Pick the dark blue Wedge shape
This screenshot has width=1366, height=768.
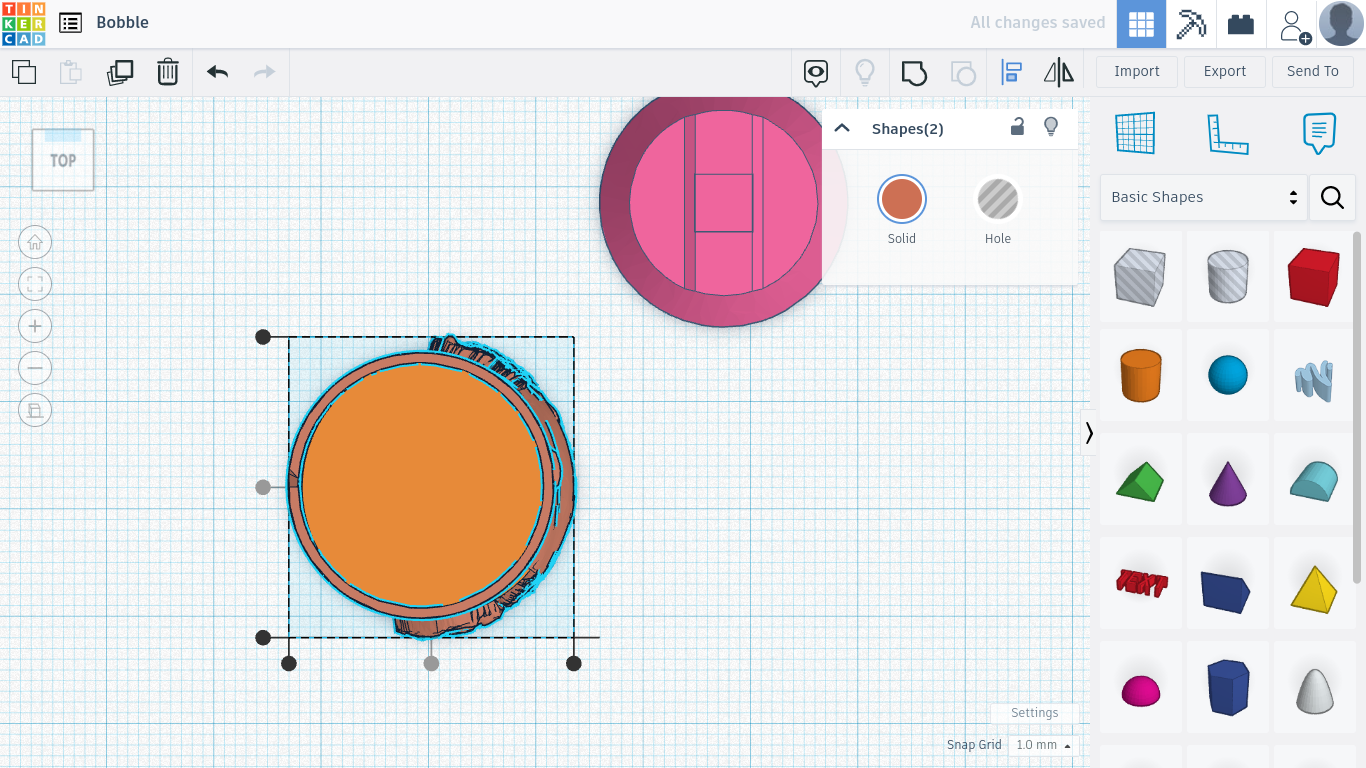(x=1227, y=591)
